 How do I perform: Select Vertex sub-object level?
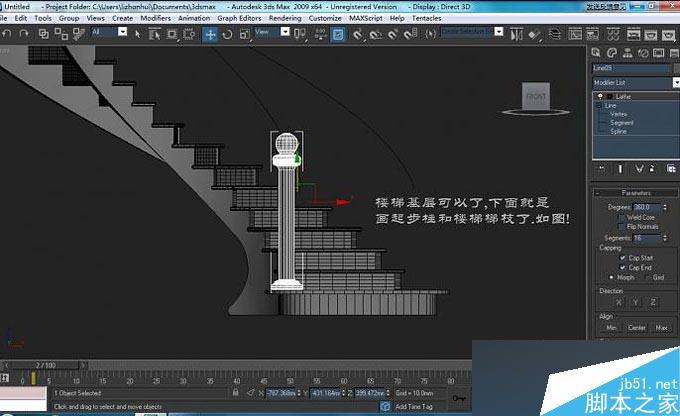(618, 114)
